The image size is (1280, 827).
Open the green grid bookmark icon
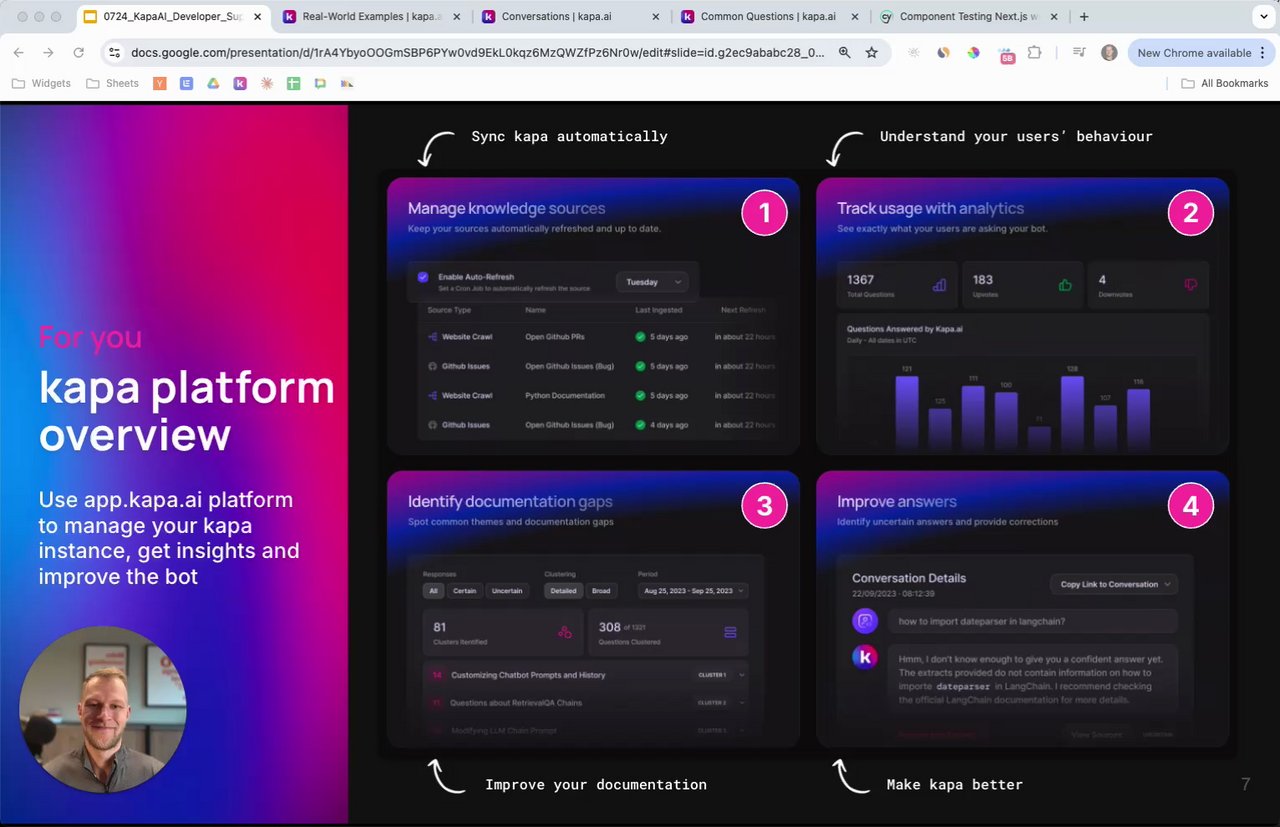[293, 83]
